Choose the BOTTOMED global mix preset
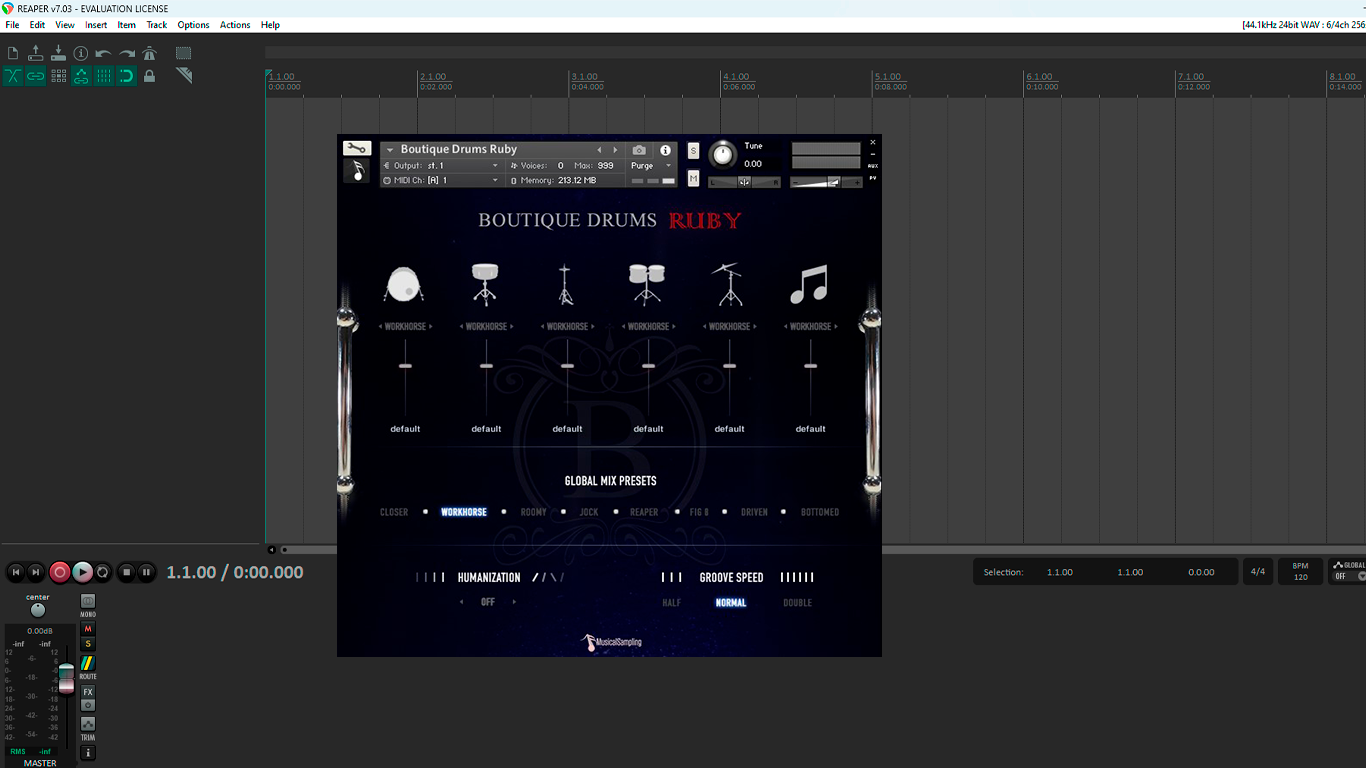Screen dimensions: 1366x768 [820, 512]
